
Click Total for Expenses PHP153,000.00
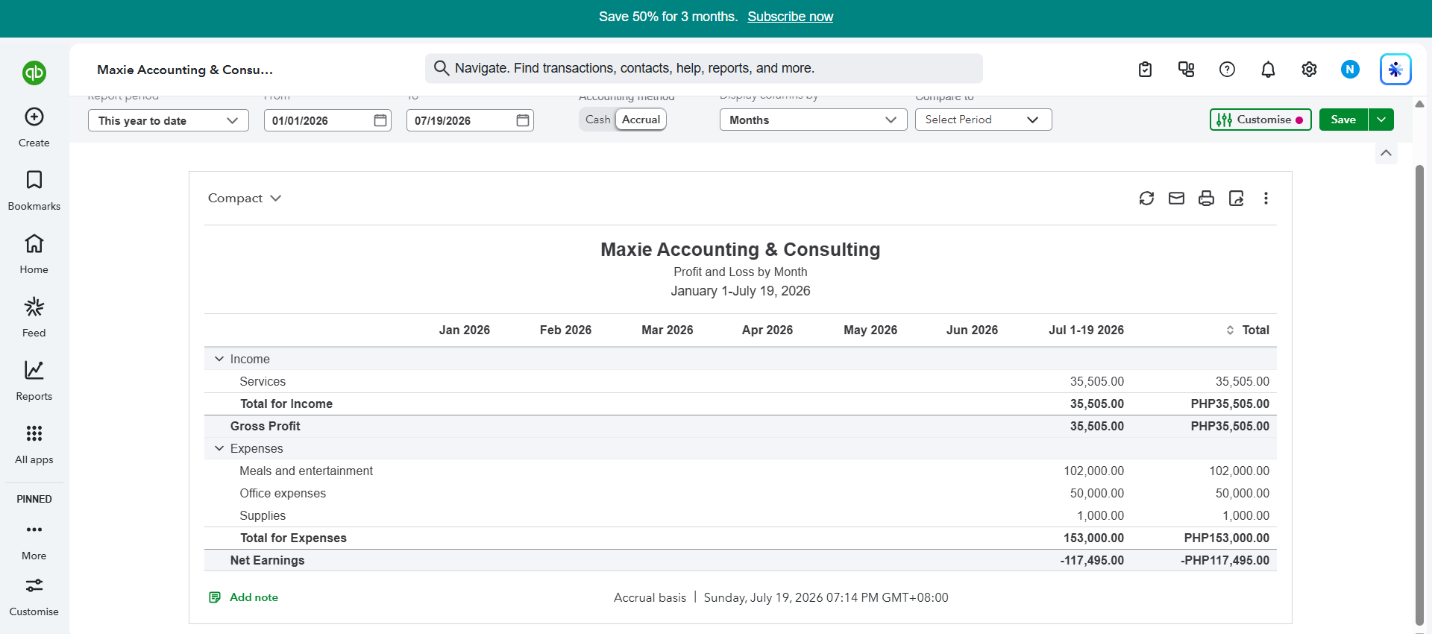pyautogui.click(x=1227, y=538)
